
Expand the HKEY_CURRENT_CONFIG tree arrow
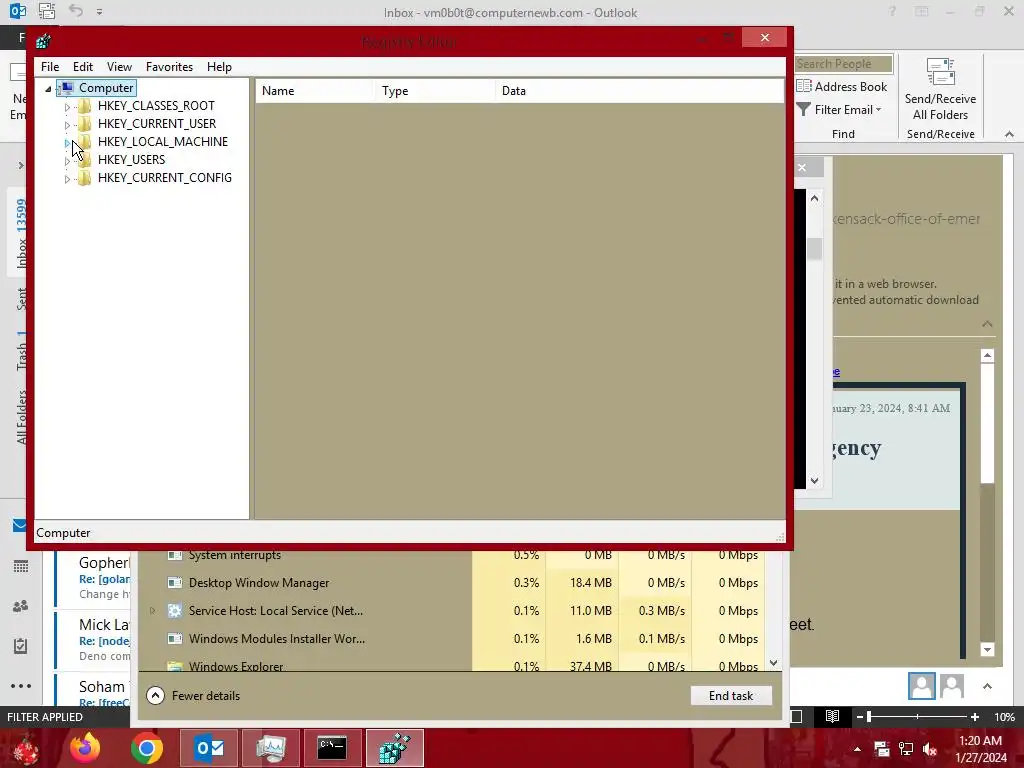(x=67, y=178)
